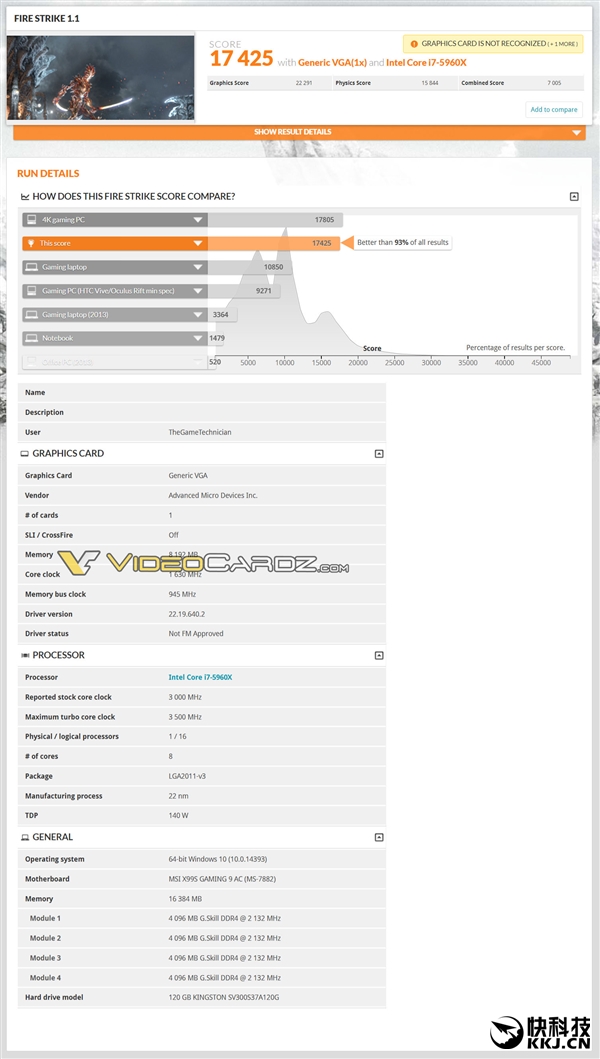Click the warning icon in the graphics card alert

tap(414, 44)
